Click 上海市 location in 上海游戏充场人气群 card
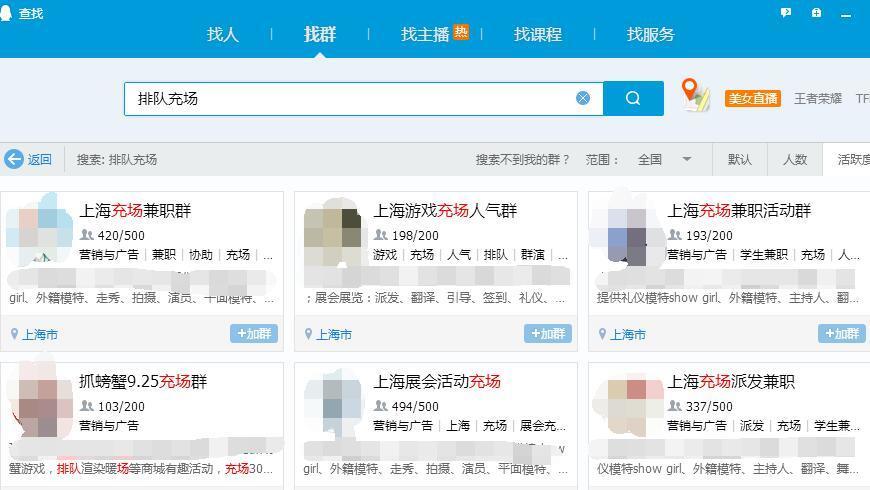The height and width of the screenshot is (490, 870). 334,335
